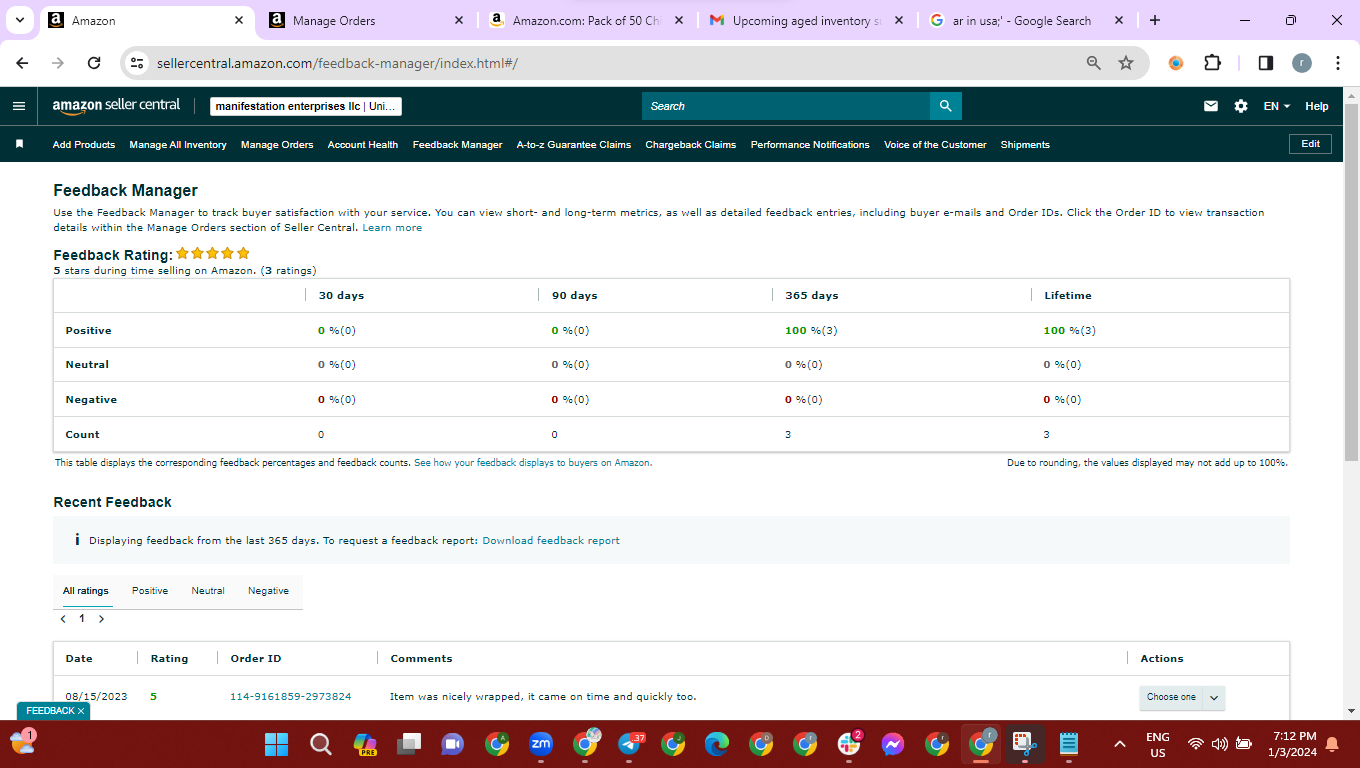Select the All ratings tab
1360x768 pixels.
(x=86, y=591)
